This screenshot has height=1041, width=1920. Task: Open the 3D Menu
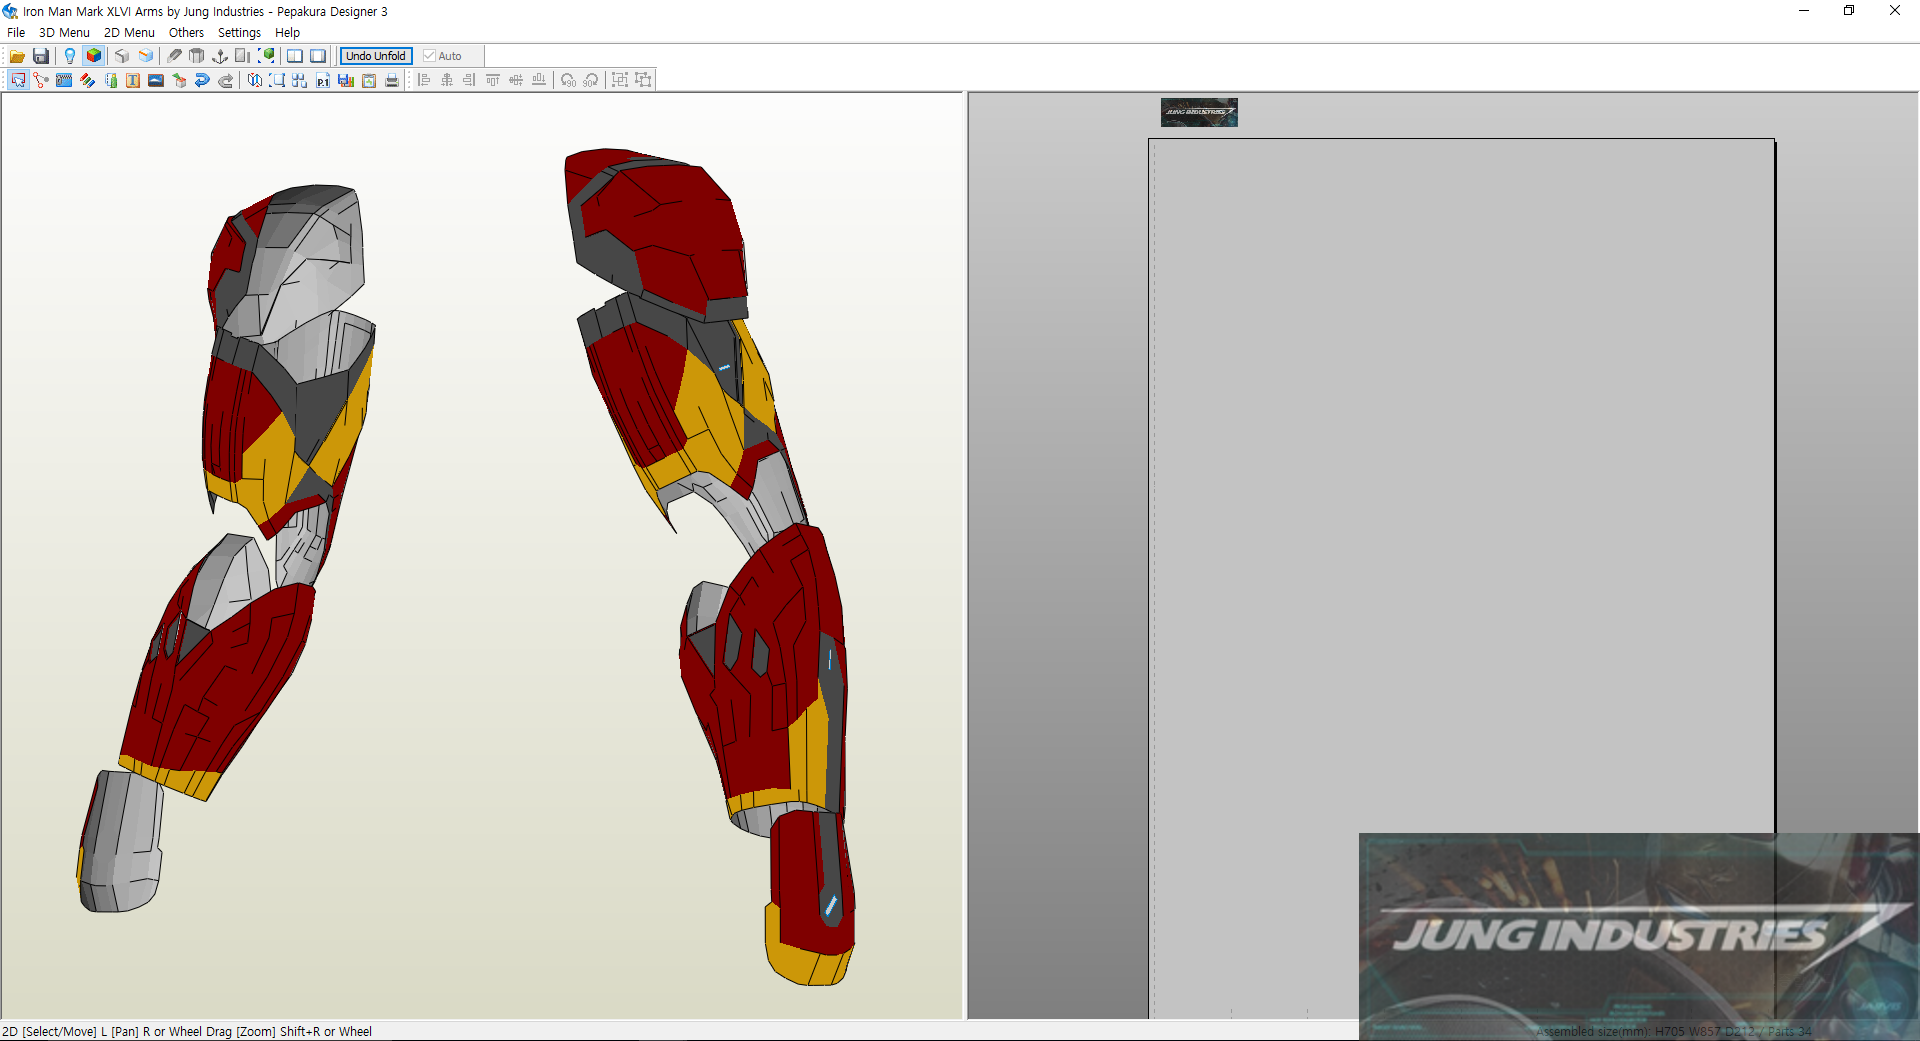(x=64, y=32)
